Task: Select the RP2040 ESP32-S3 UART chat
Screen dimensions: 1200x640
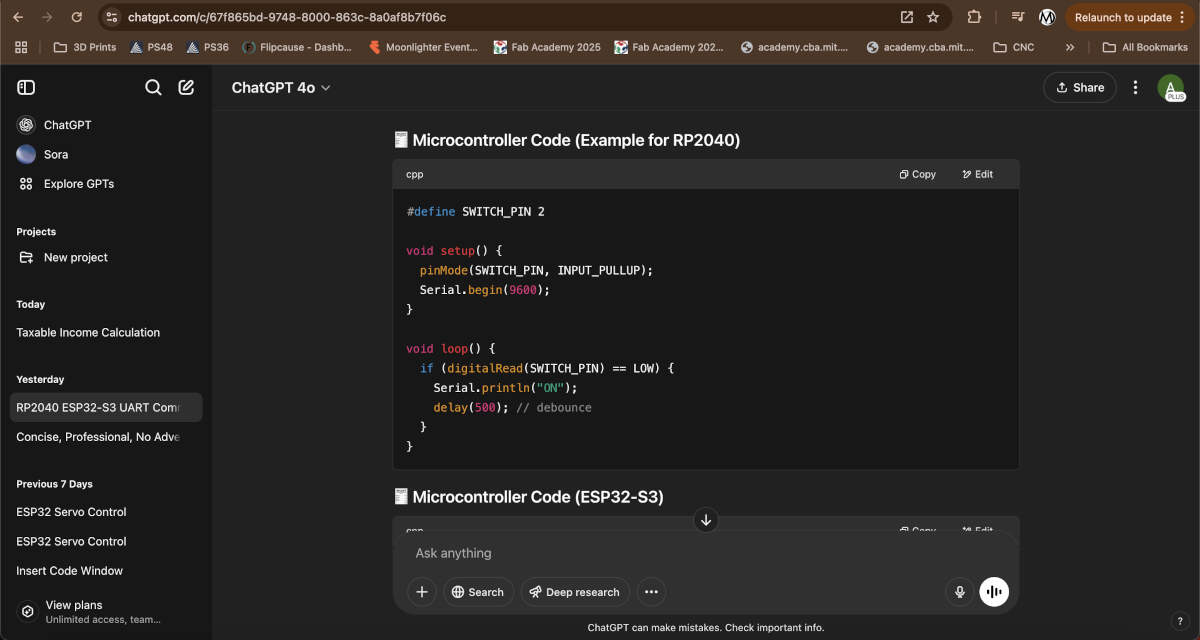Action: (106, 407)
